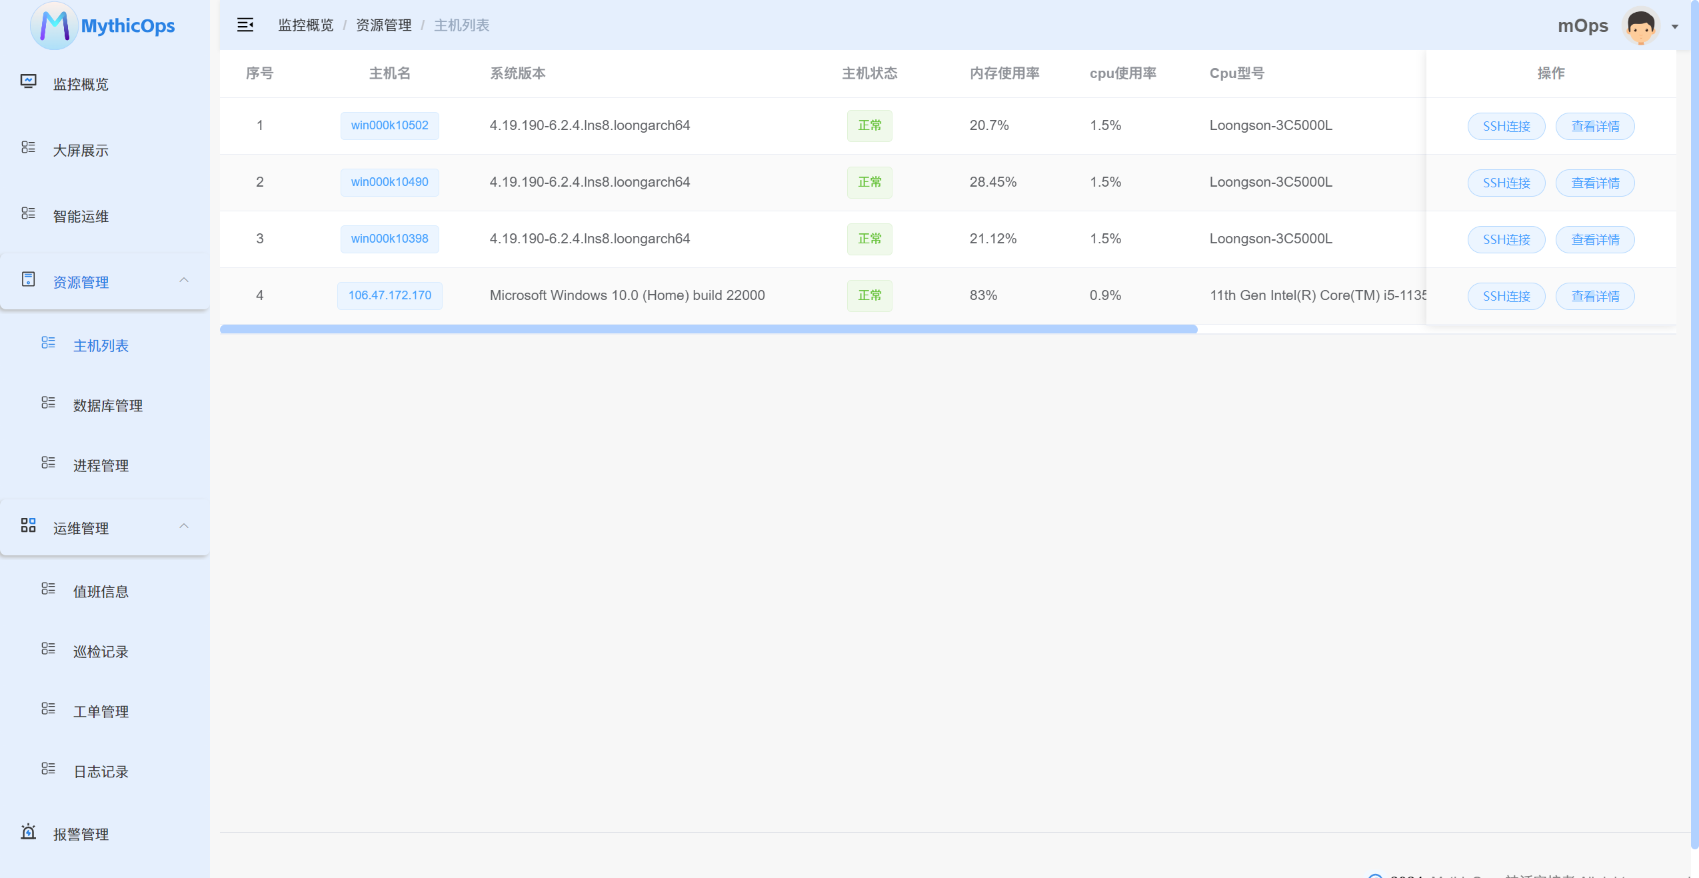
Task: Click the list icon beside 巡检记录
Action: coord(48,649)
